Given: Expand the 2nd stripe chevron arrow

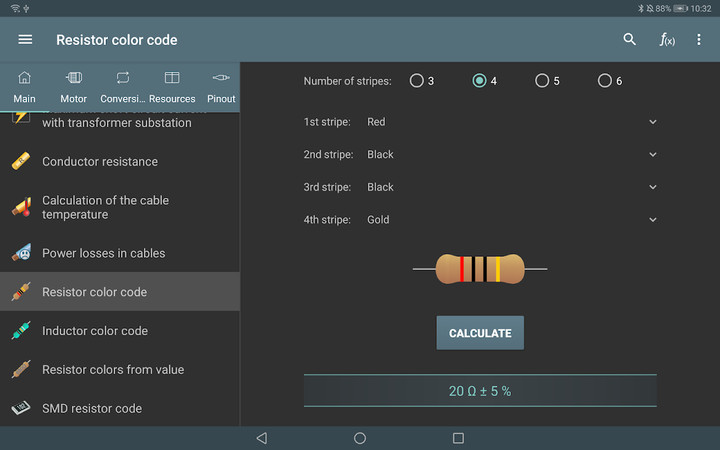Looking at the screenshot, I should [652, 155].
